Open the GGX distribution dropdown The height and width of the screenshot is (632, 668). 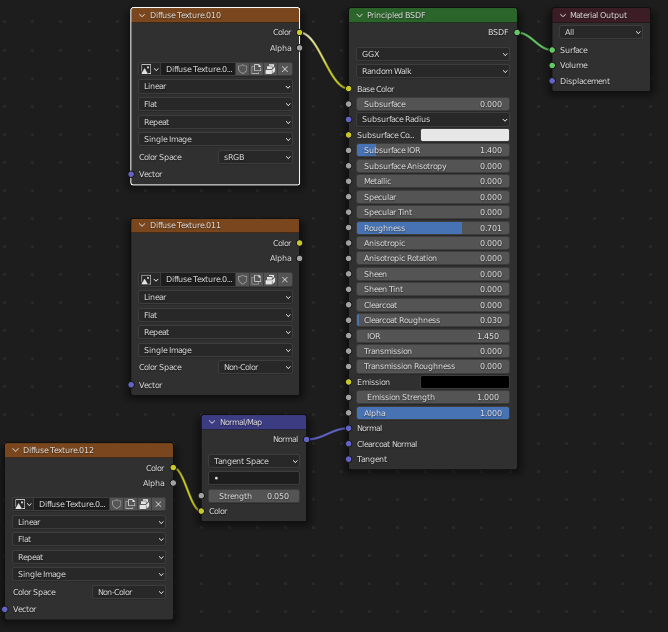tap(433, 54)
